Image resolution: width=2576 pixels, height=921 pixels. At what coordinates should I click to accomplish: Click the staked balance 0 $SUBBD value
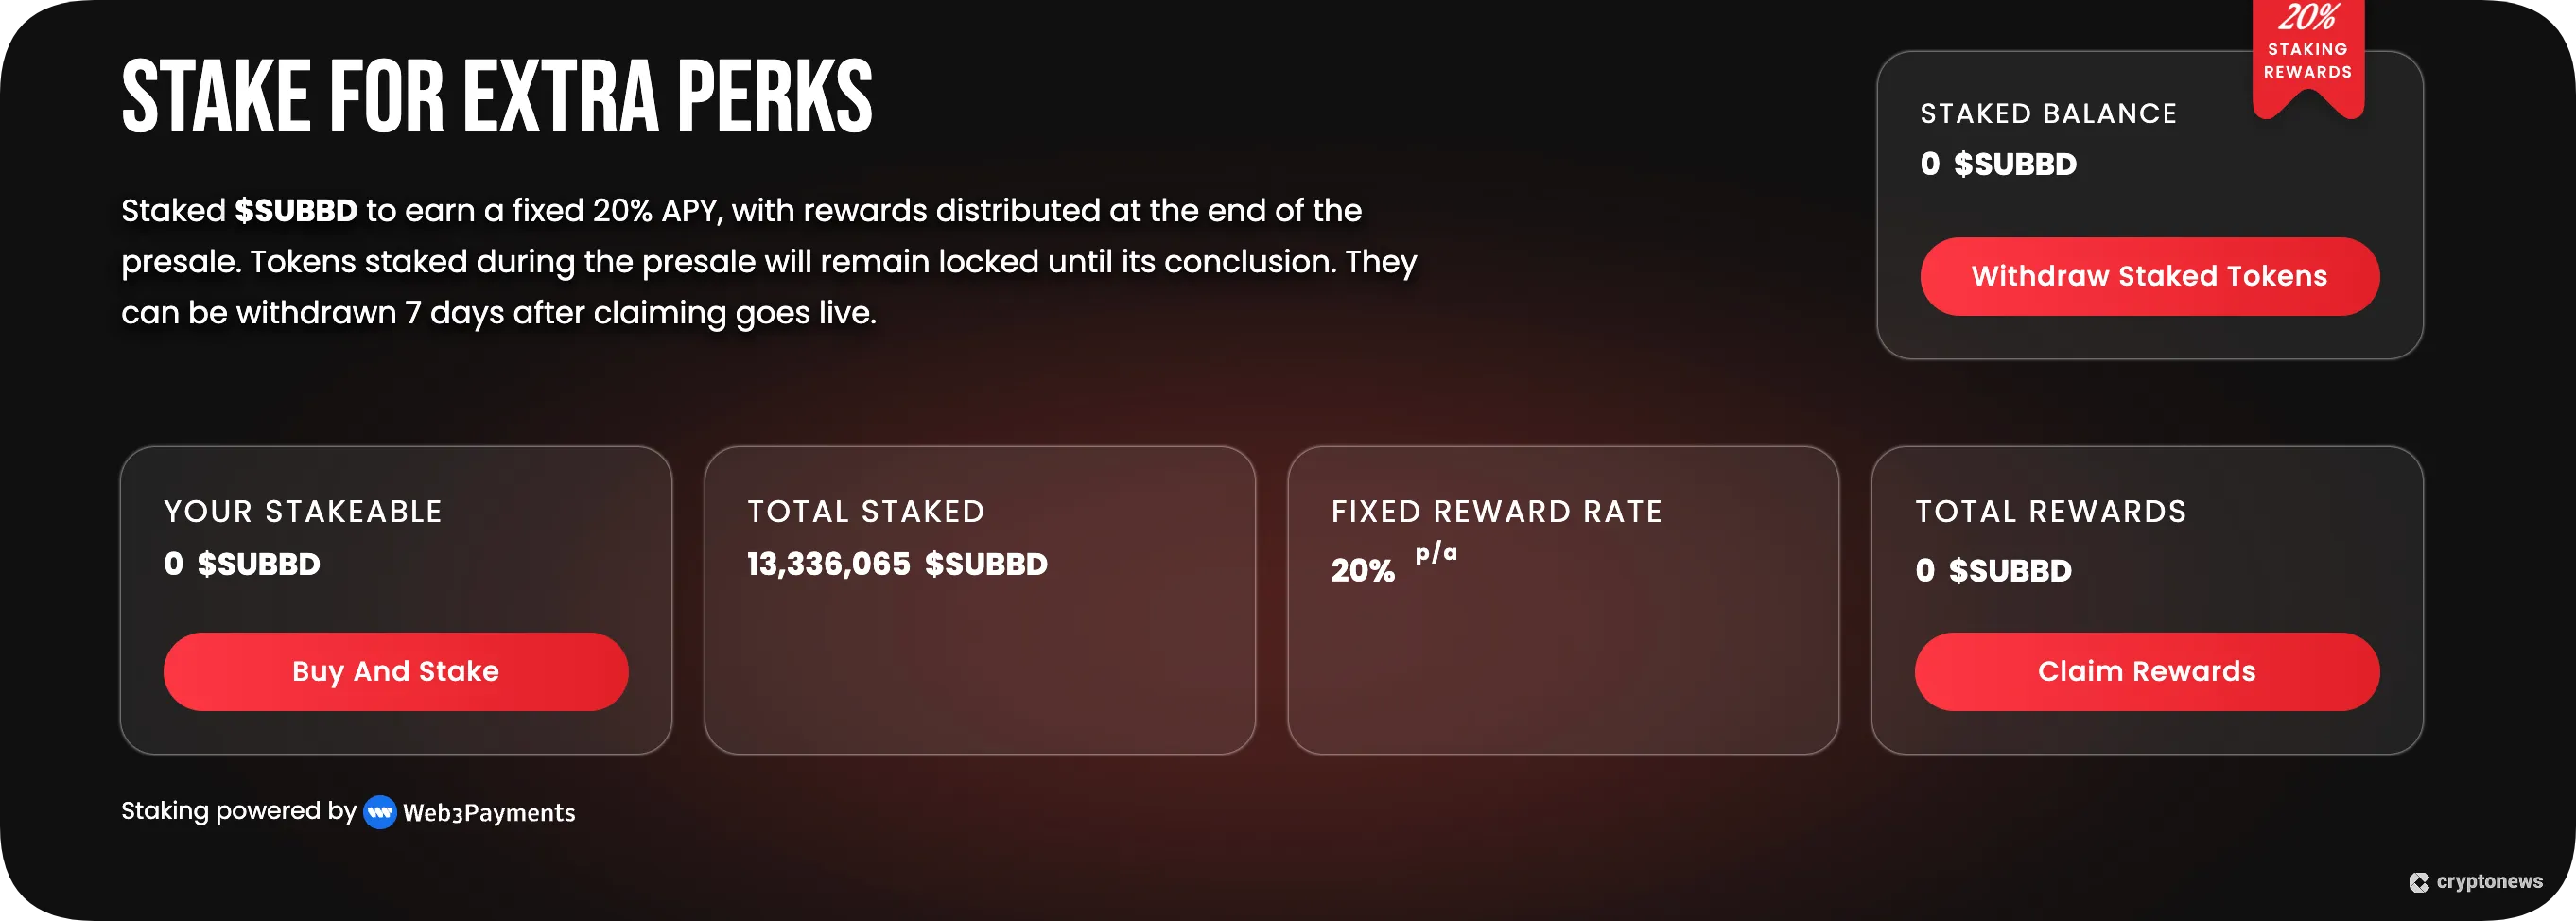1998,164
